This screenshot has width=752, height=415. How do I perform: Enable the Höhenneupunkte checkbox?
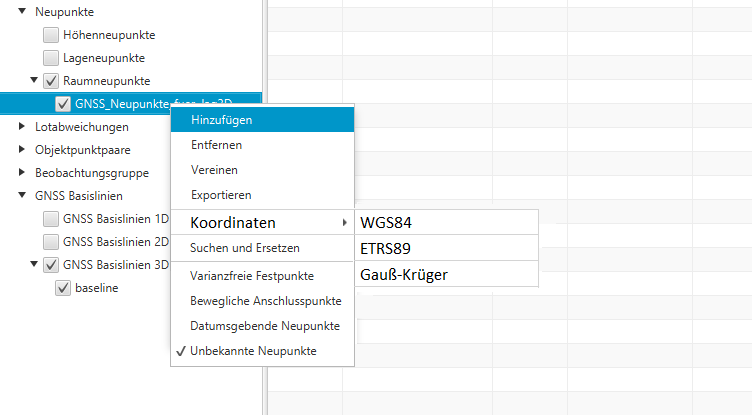click(x=51, y=35)
